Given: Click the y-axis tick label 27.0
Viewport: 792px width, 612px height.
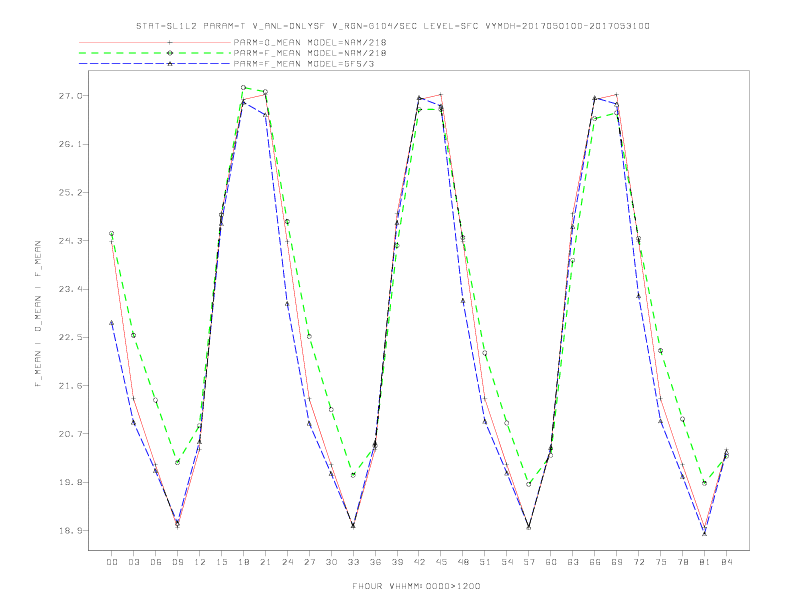Looking at the screenshot, I should click(x=70, y=95).
